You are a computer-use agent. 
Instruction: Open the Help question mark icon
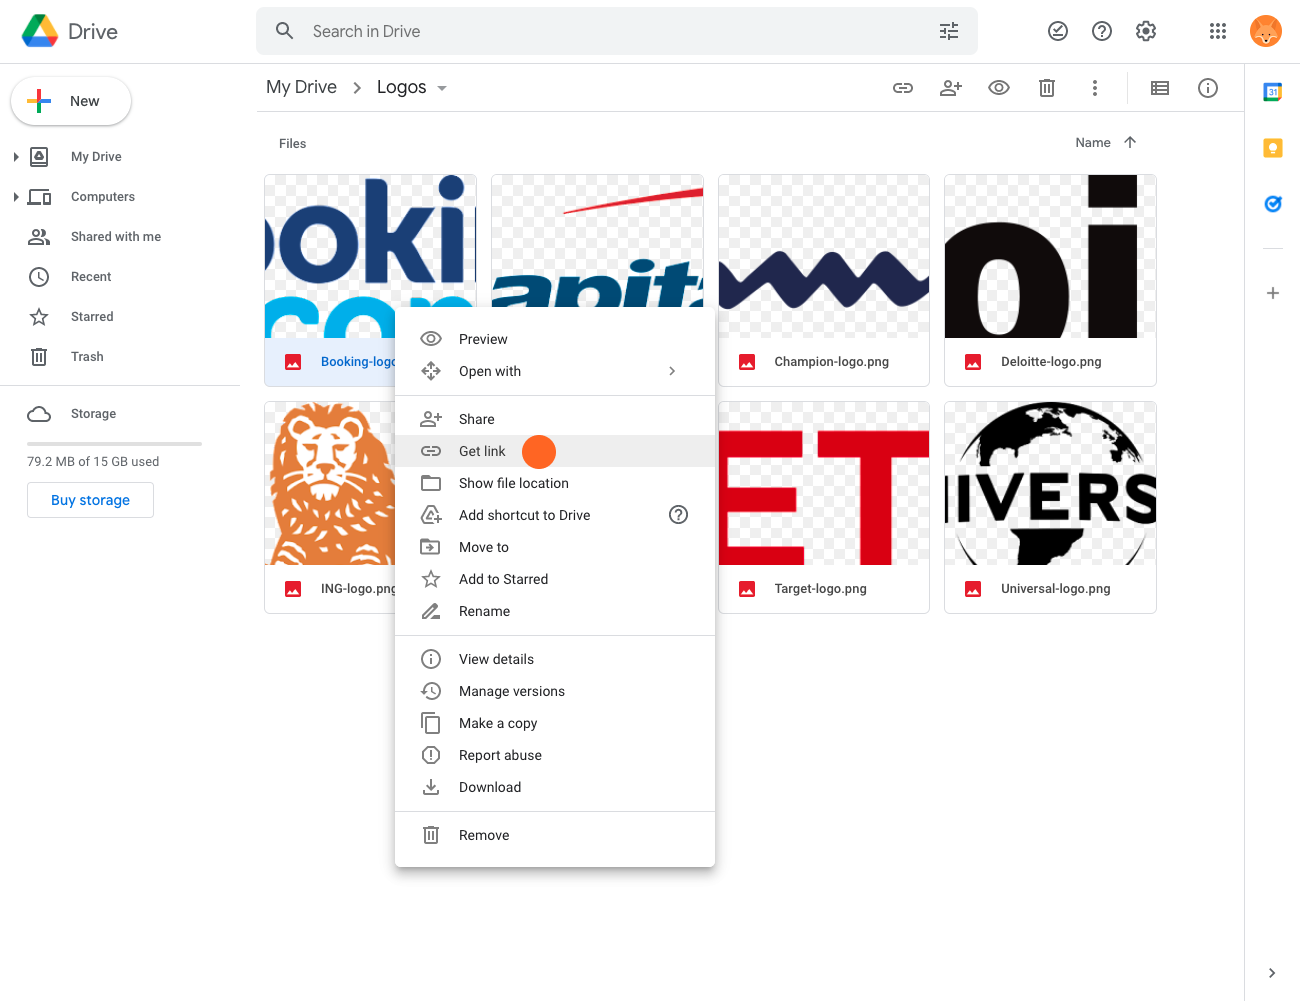coord(1102,31)
